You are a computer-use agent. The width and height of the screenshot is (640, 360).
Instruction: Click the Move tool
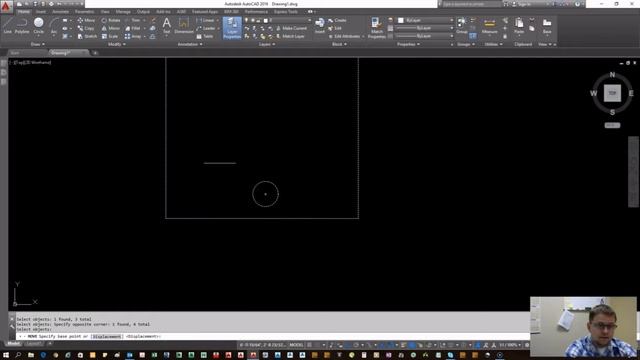tap(86, 20)
